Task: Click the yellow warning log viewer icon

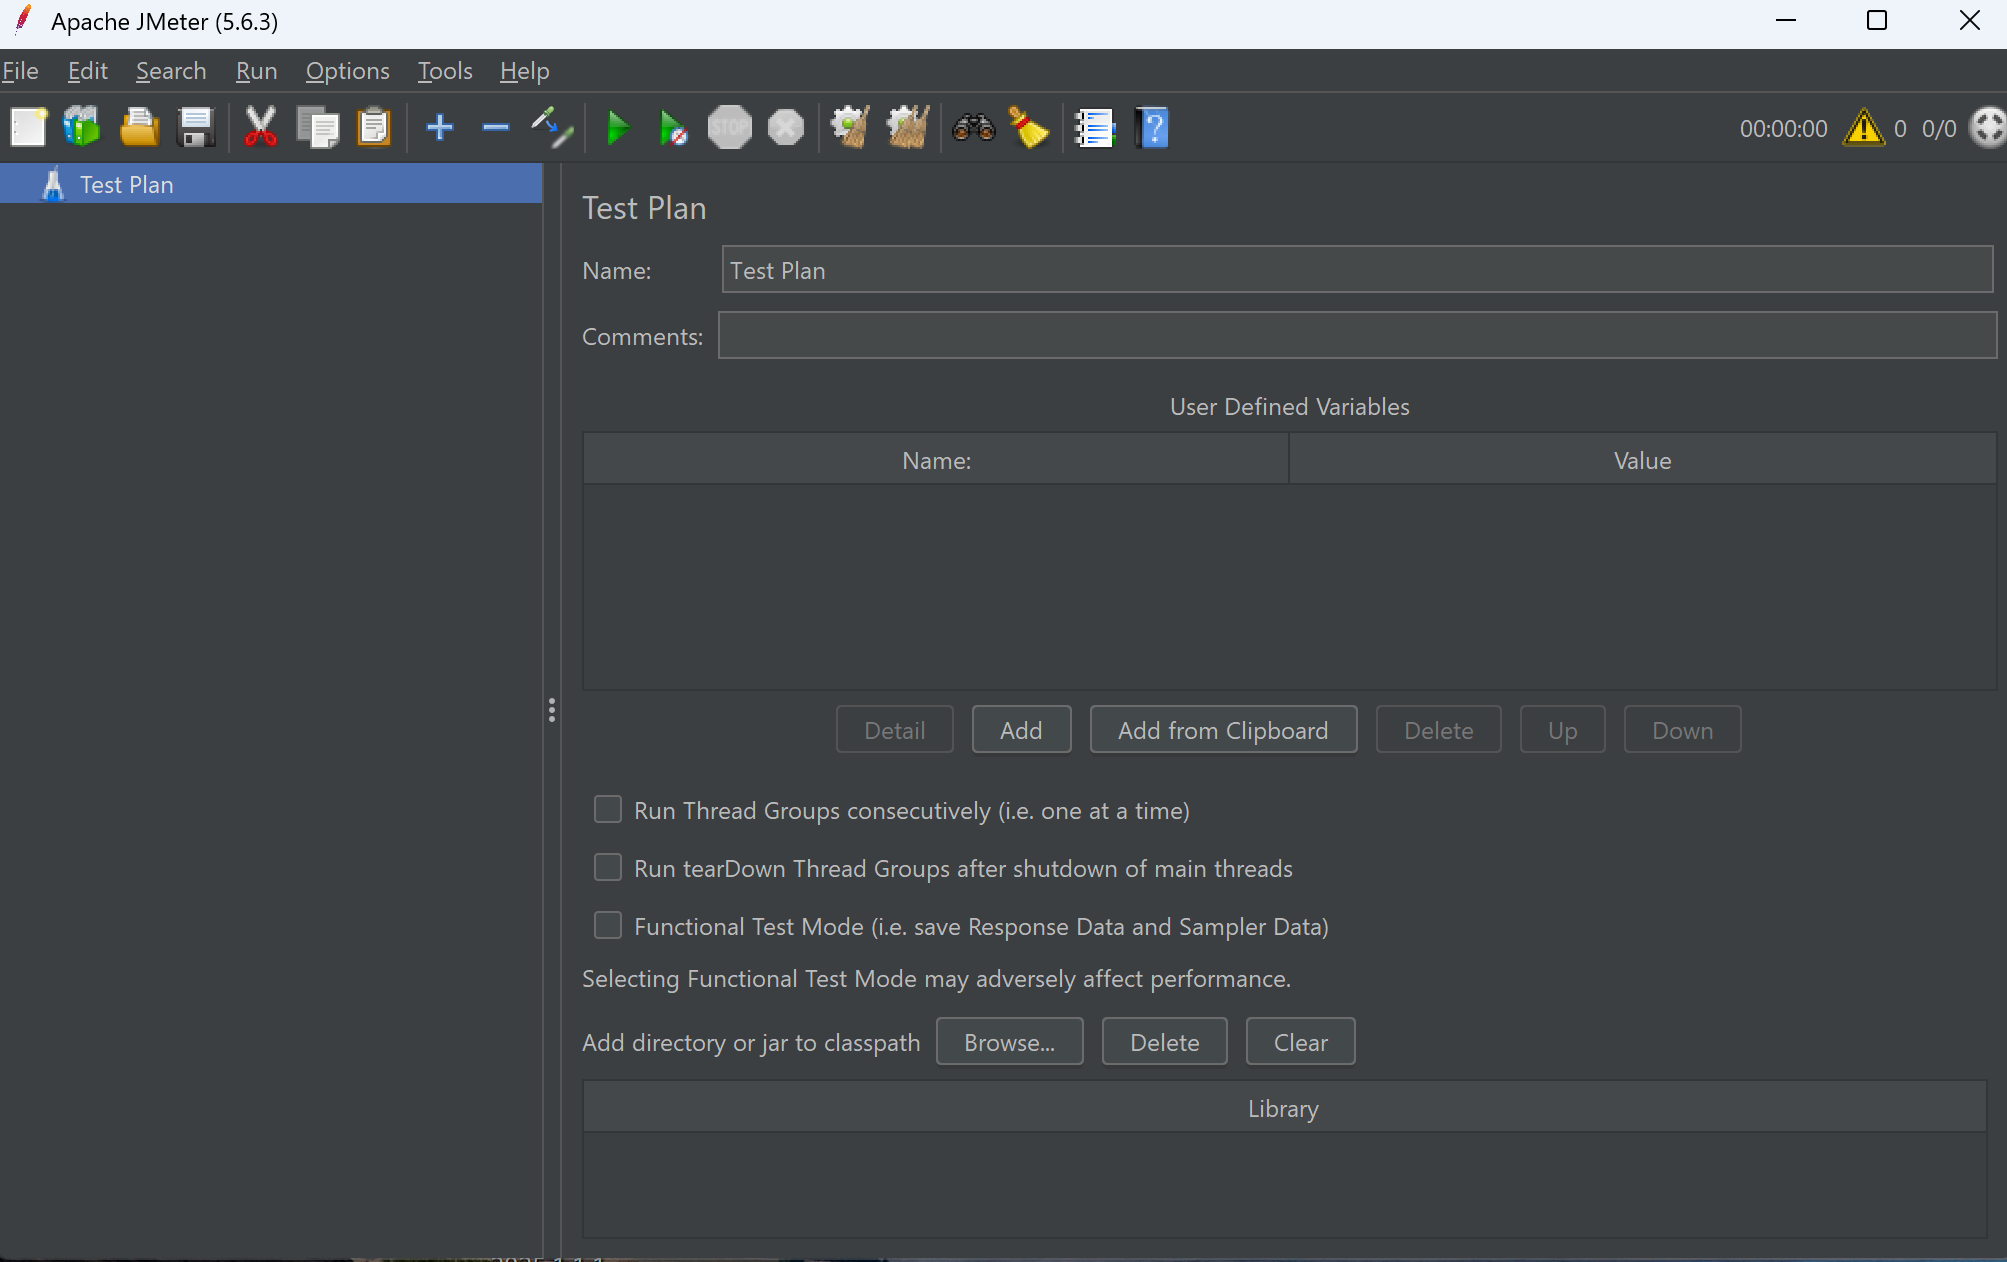Action: pyautogui.click(x=1864, y=128)
